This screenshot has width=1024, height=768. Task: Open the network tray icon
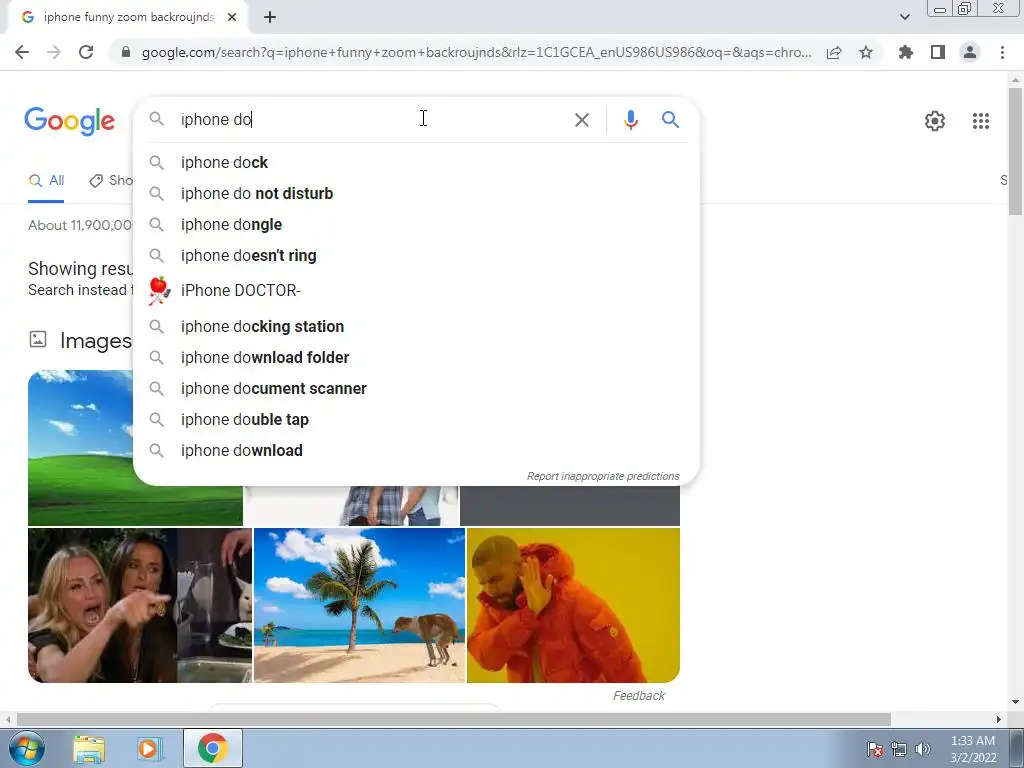(x=899, y=749)
